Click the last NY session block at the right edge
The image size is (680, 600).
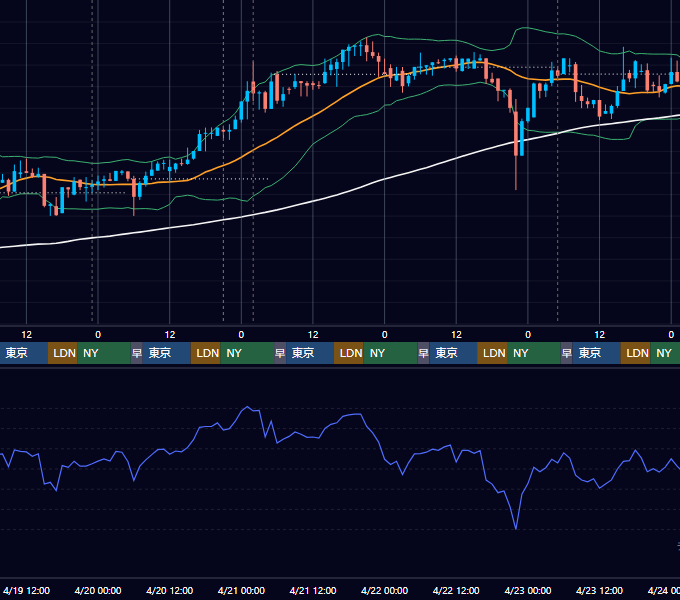[x=665, y=353]
